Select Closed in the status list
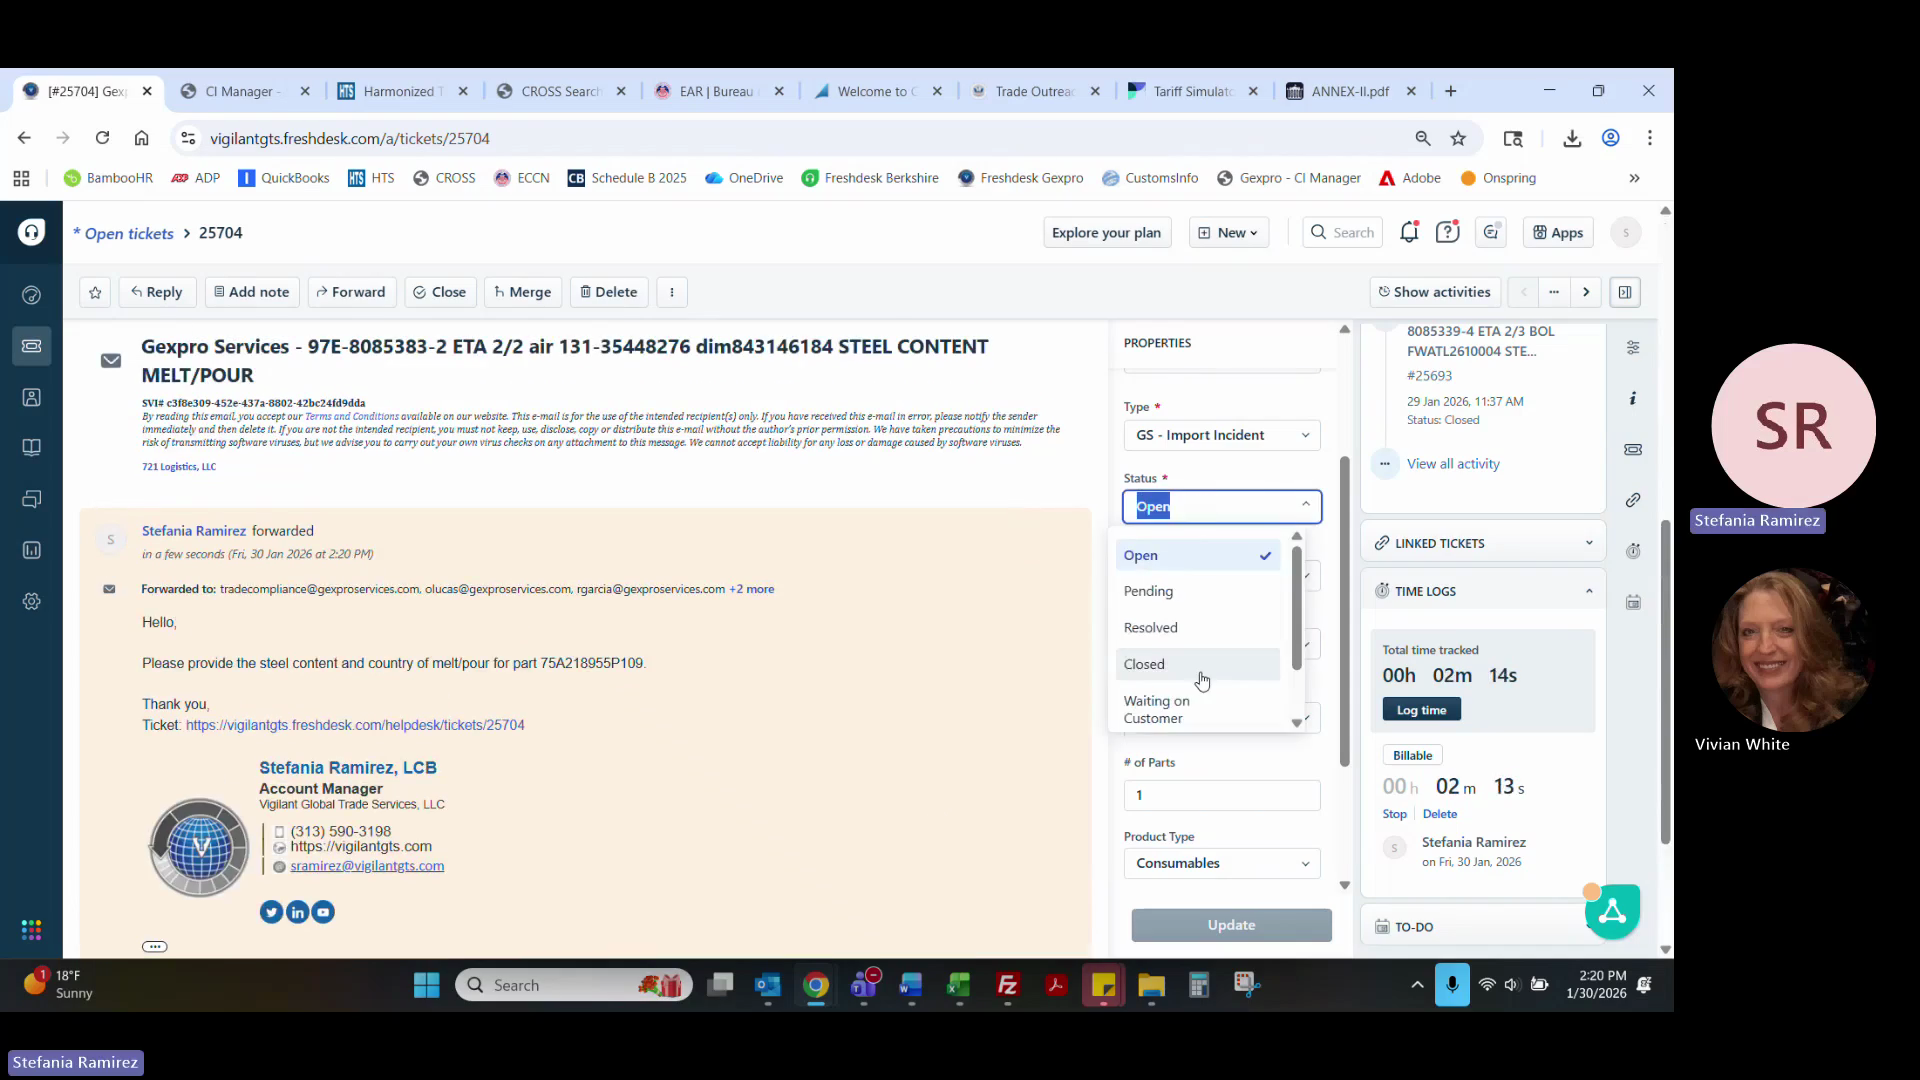 1145,664
